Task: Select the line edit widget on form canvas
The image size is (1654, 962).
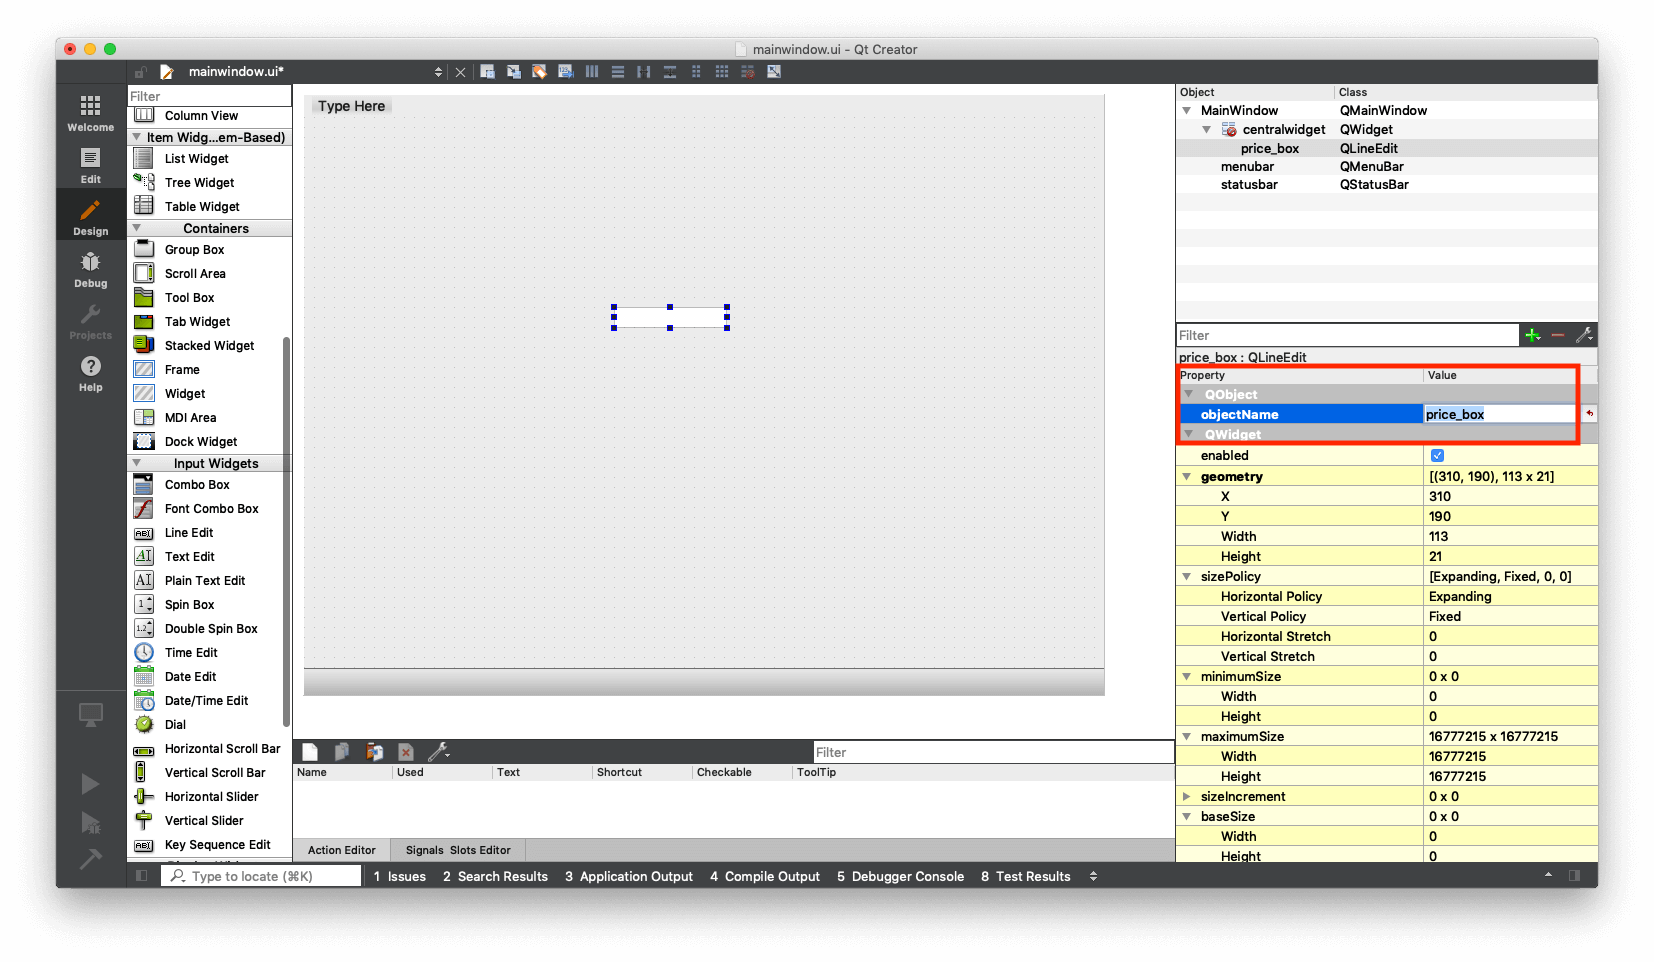Action: coord(670,317)
